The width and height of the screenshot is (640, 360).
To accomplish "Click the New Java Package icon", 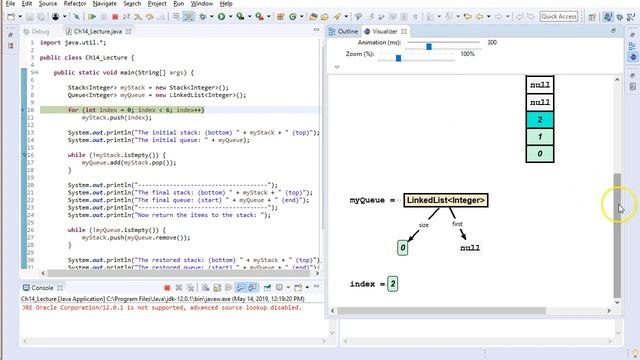I will click(x=280, y=17).
